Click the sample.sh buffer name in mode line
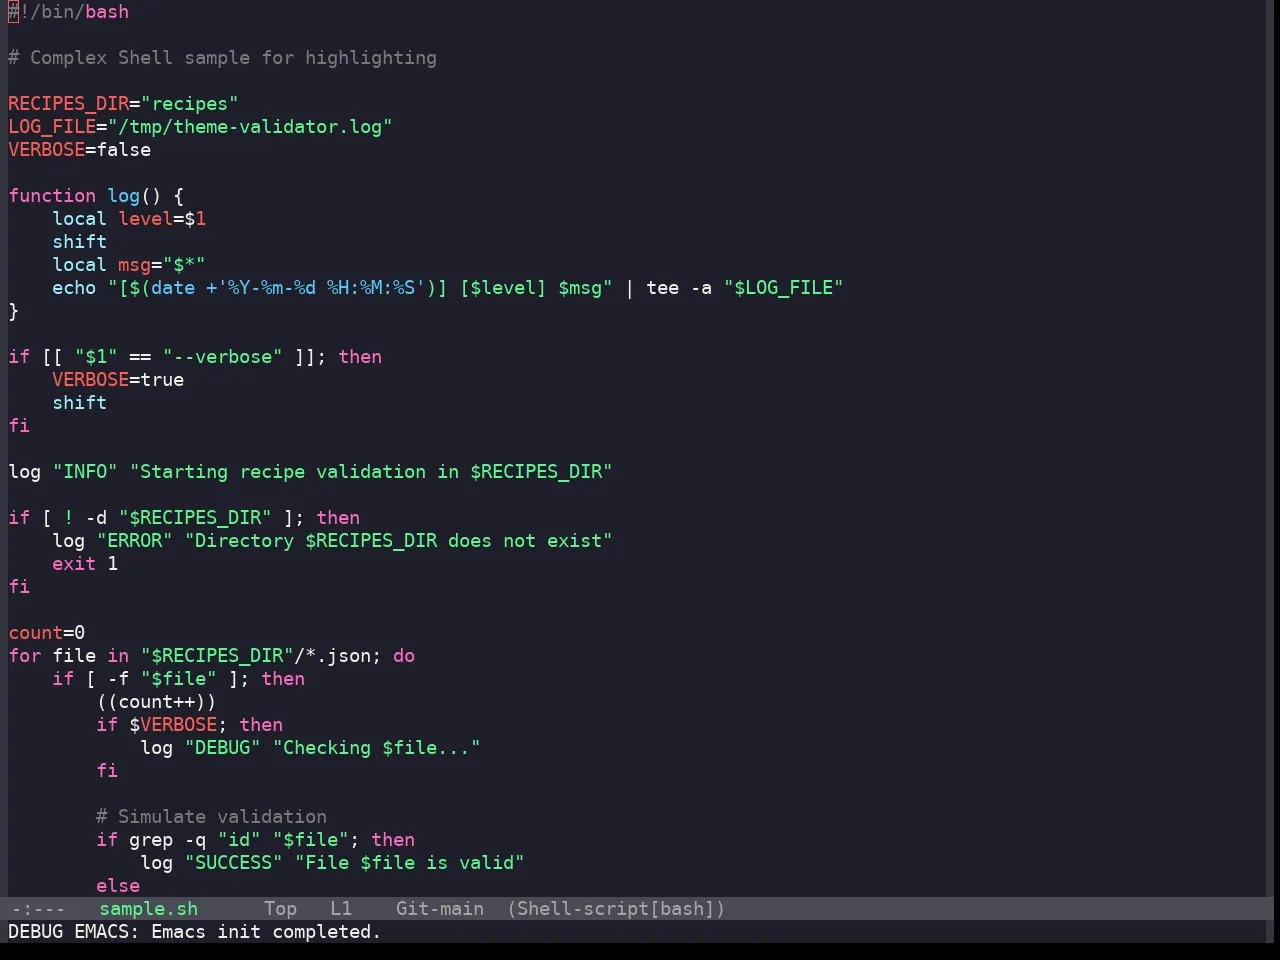 click(x=148, y=909)
